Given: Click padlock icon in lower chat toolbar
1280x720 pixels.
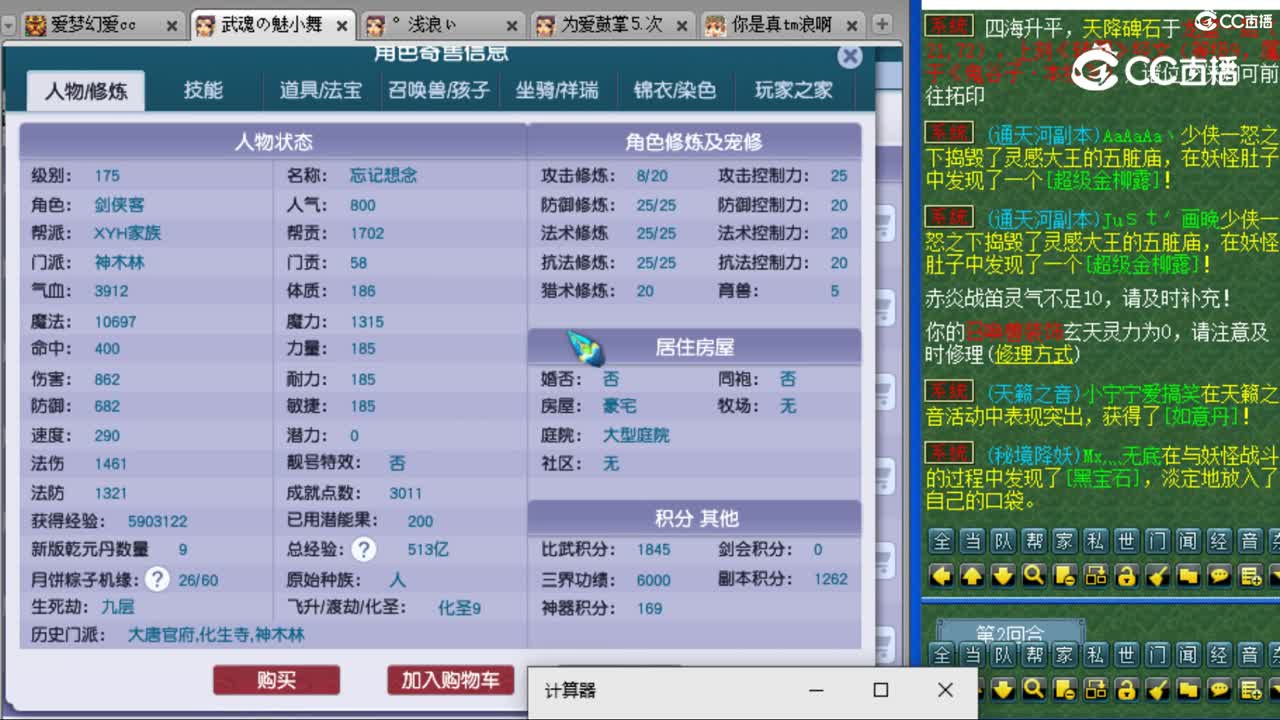Looking at the screenshot, I should [1127, 689].
